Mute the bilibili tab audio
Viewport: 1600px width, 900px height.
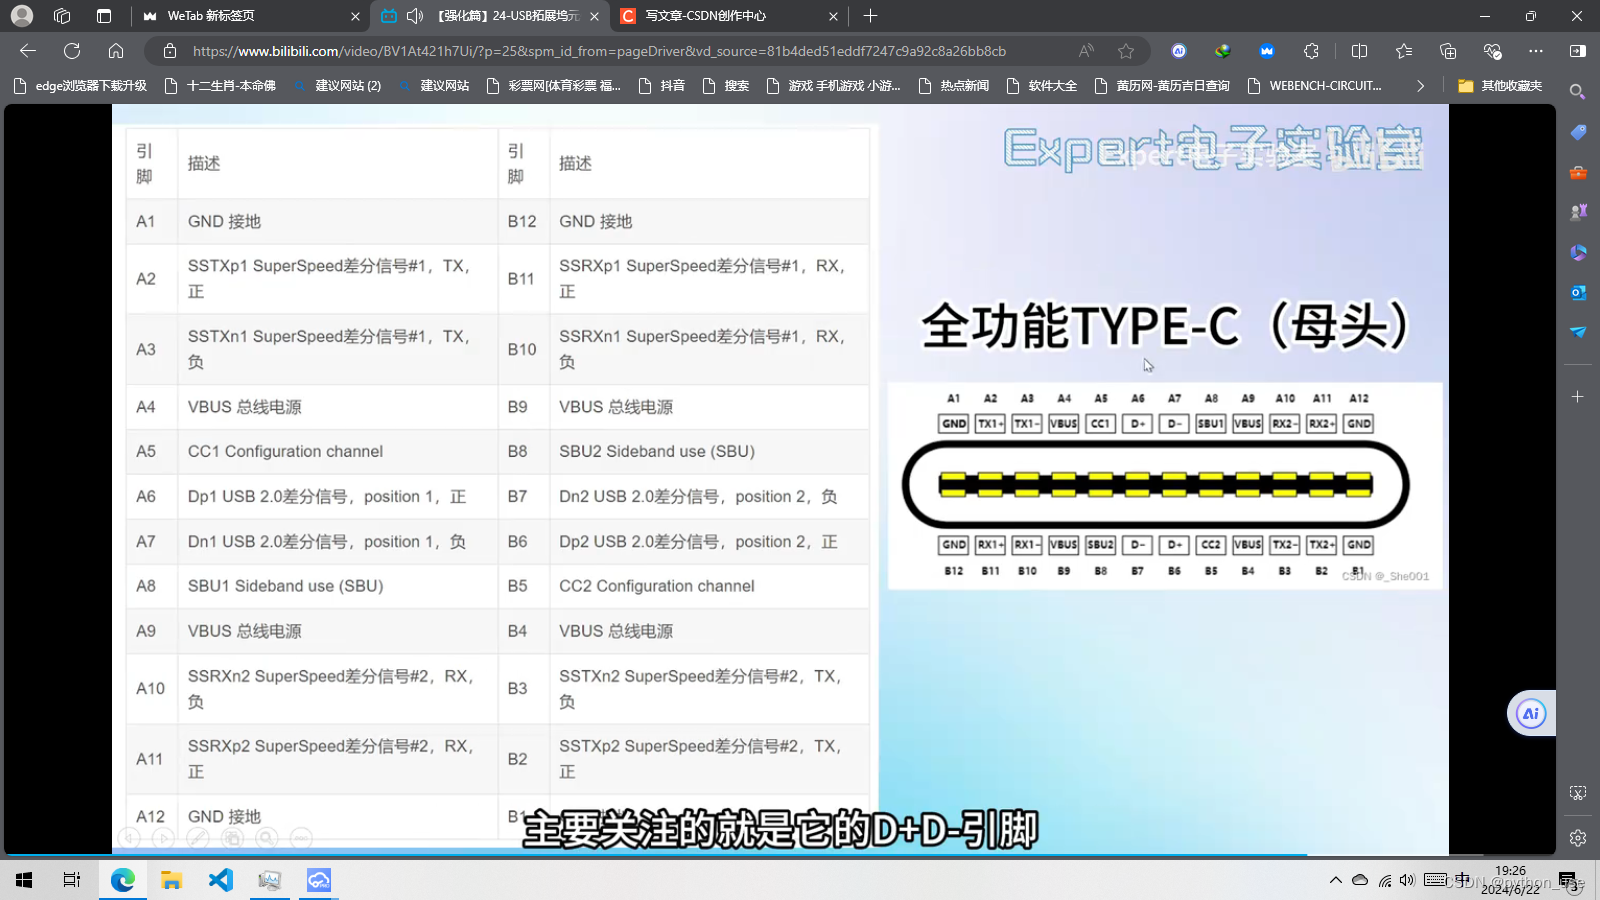click(x=415, y=16)
